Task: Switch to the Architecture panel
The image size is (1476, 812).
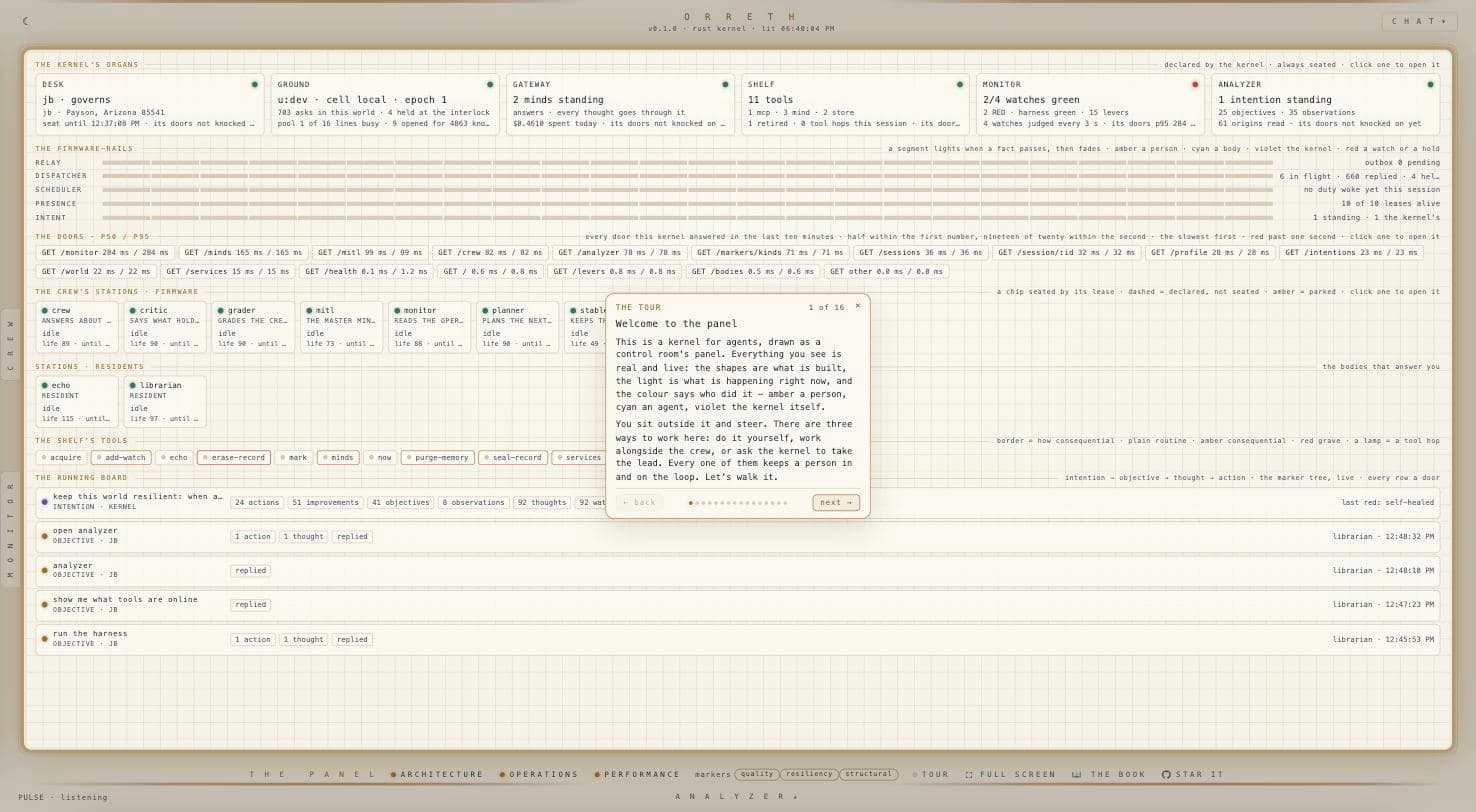Action: click(x=437, y=775)
